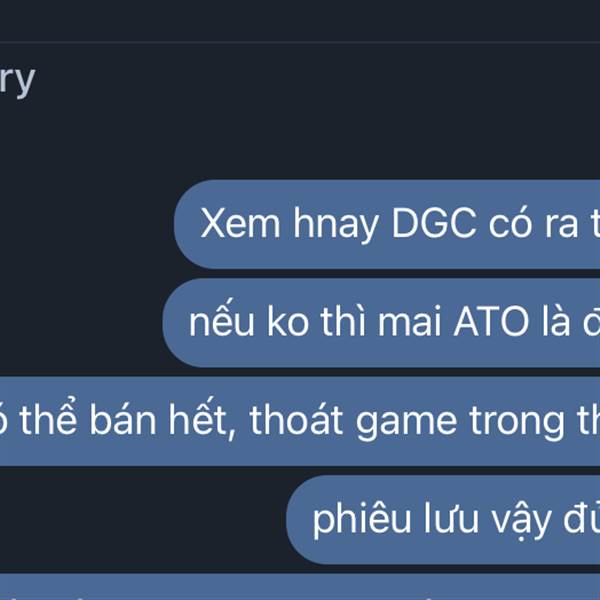Click the word "bán" in the third message
Image resolution: width=600 pixels, height=600 pixels.
pos(122,419)
